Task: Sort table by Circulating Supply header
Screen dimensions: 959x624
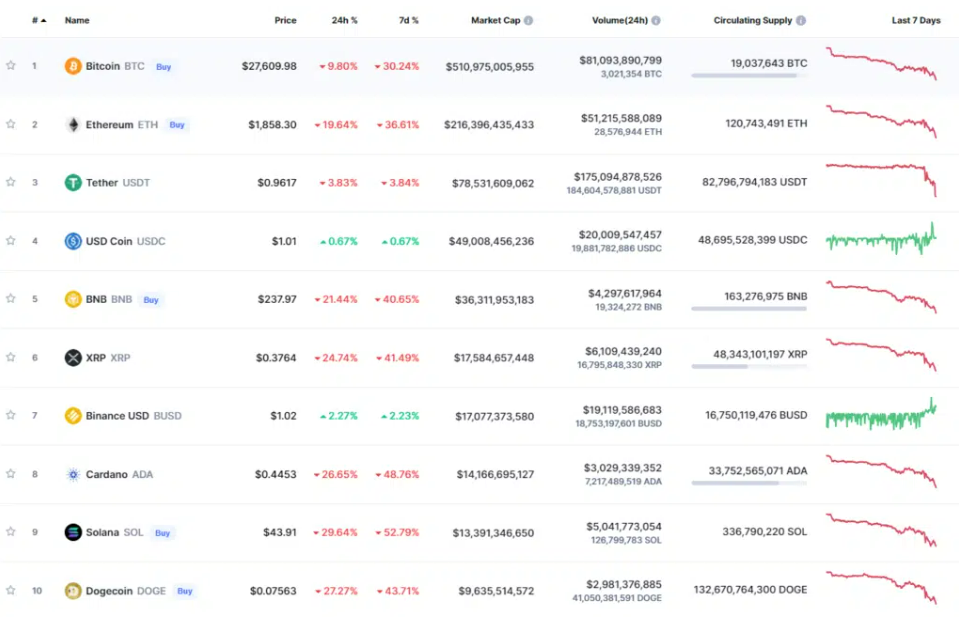Action: [x=752, y=20]
